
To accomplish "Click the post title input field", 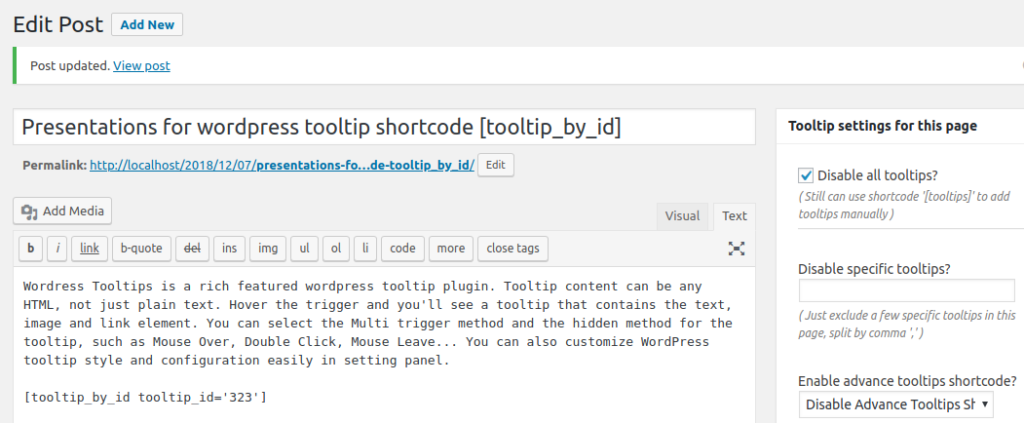I will click(x=384, y=127).
